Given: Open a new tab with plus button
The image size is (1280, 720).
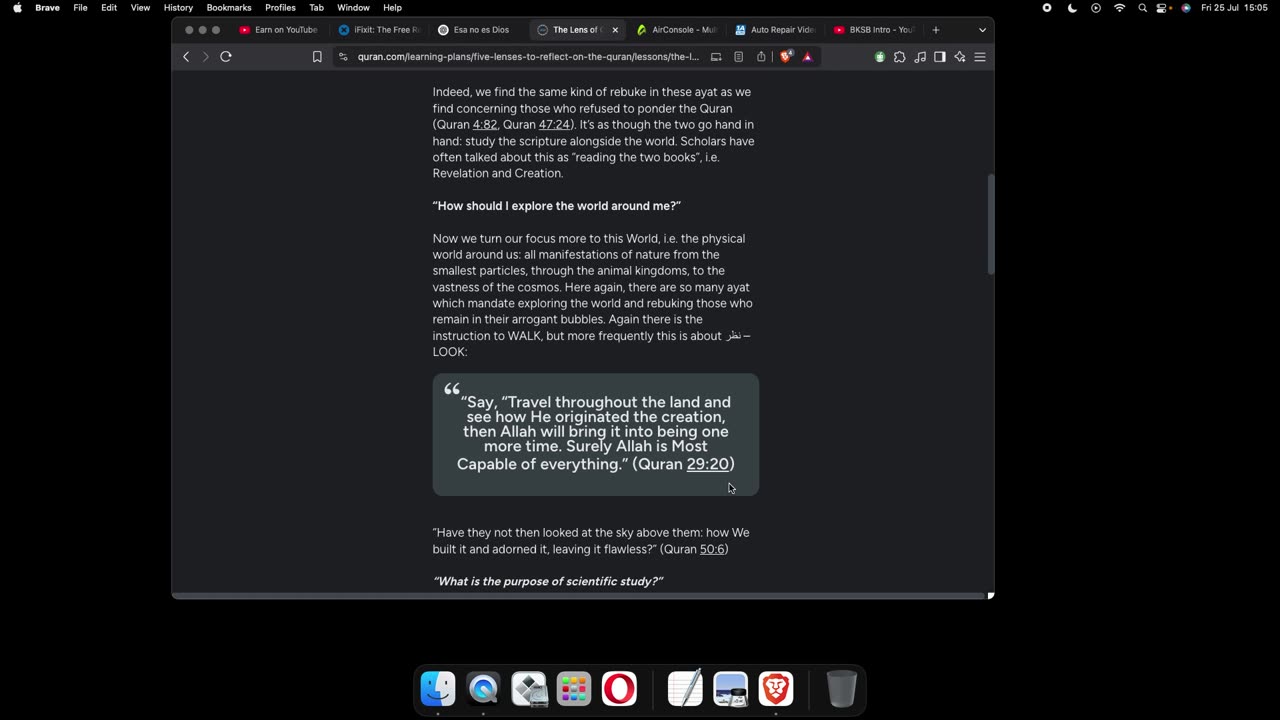Looking at the screenshot, I should [x=936, y=30].
